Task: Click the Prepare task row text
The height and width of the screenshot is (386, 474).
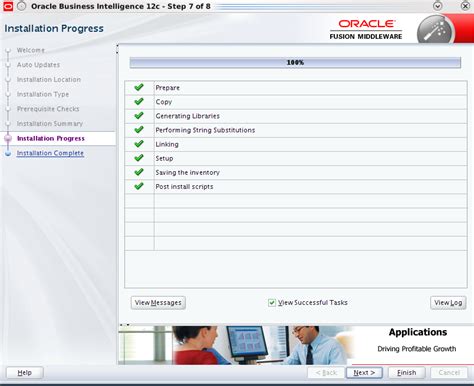Action: click(x=168, y=88)
